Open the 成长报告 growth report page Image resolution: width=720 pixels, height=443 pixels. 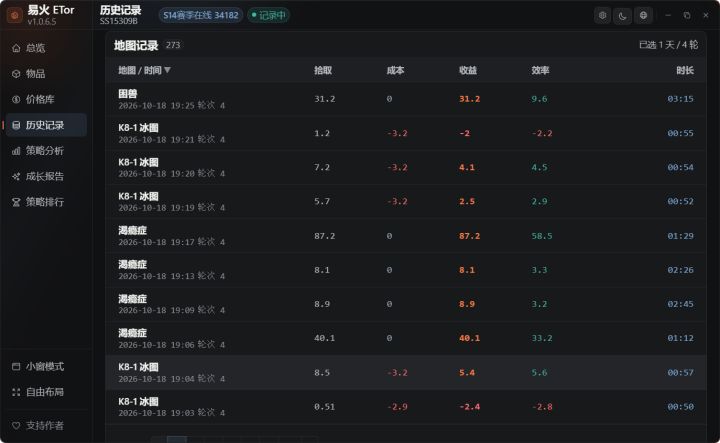[x=46, y=176]
